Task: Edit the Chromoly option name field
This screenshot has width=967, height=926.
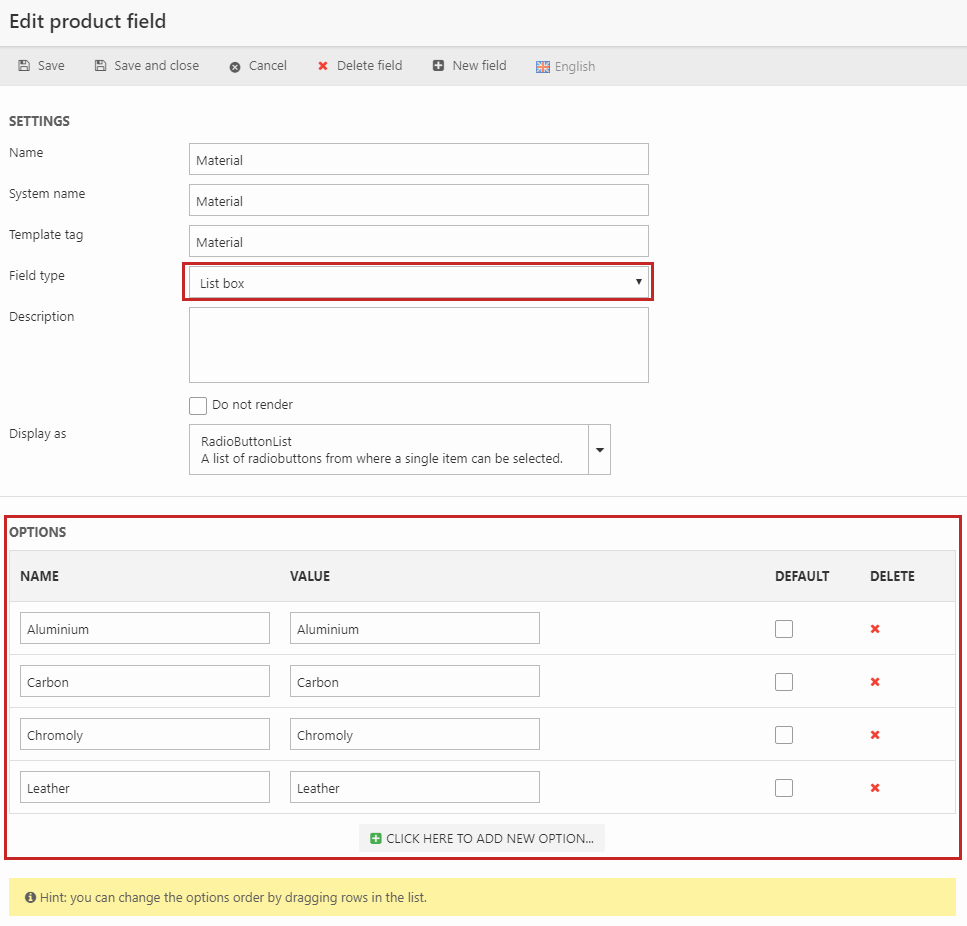Action: point(145,734)
